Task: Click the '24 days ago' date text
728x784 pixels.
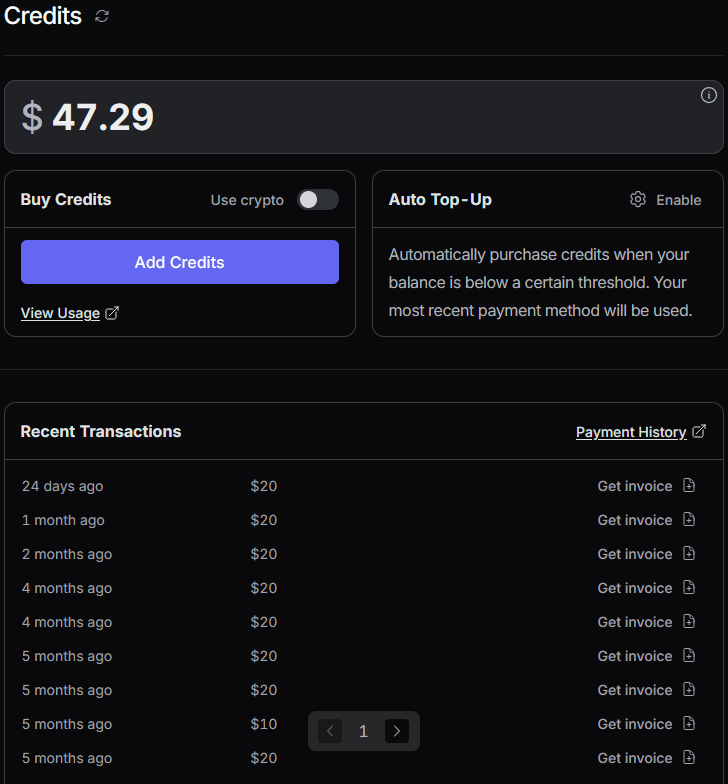Action: pos(62,486)
